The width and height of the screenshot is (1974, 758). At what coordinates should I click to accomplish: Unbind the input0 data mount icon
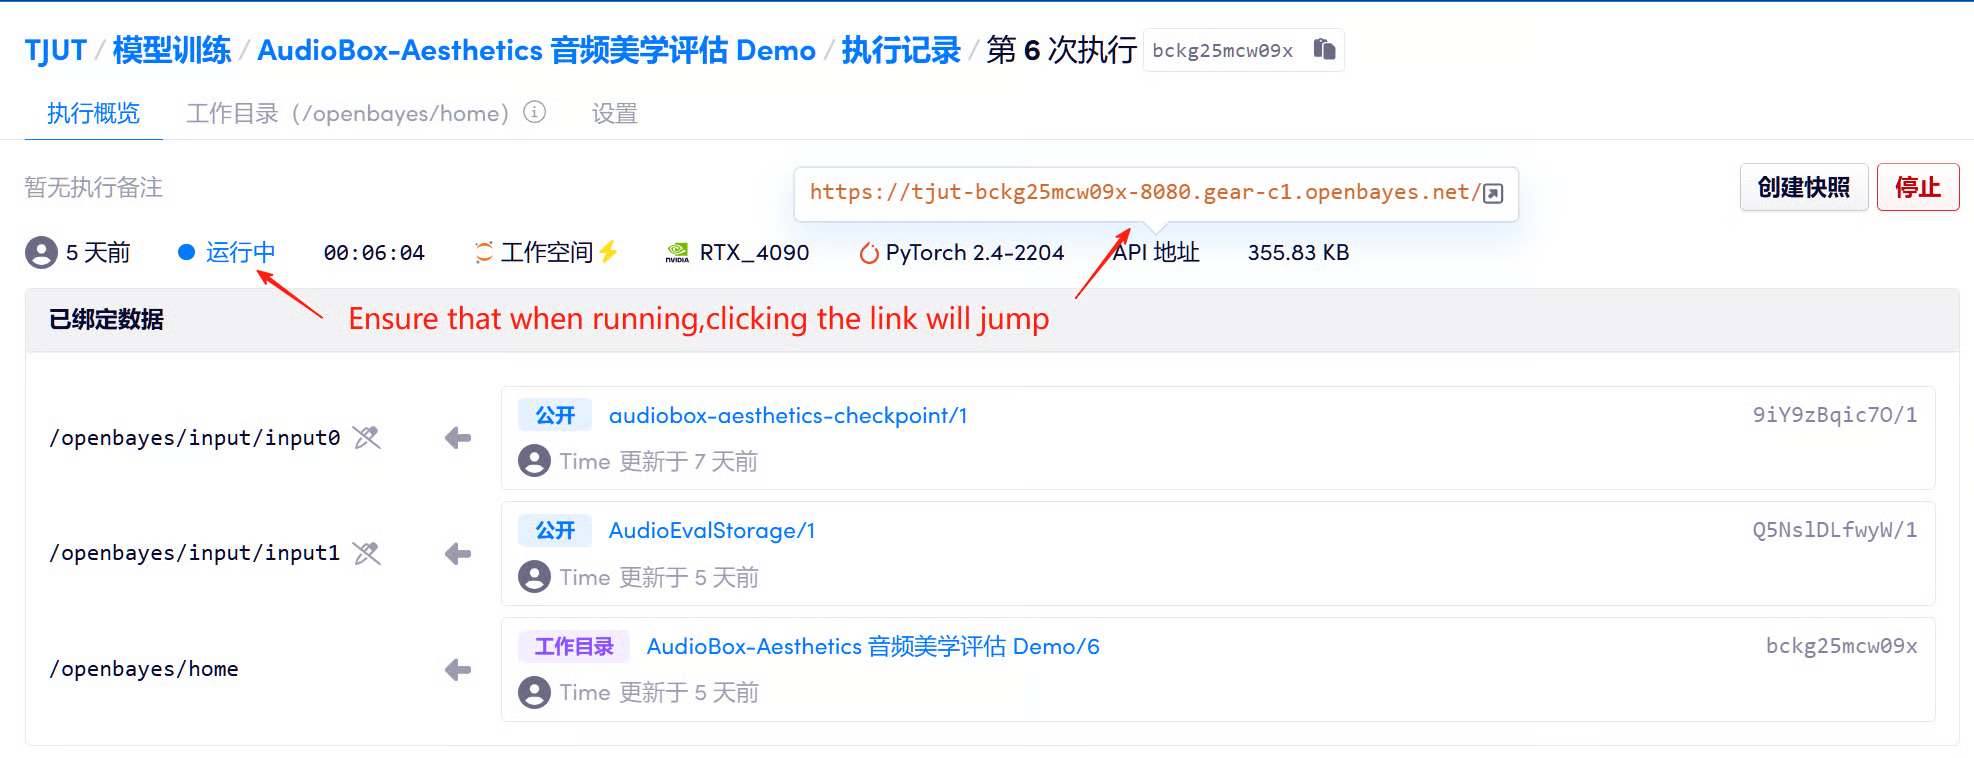(x=367, y=438)
